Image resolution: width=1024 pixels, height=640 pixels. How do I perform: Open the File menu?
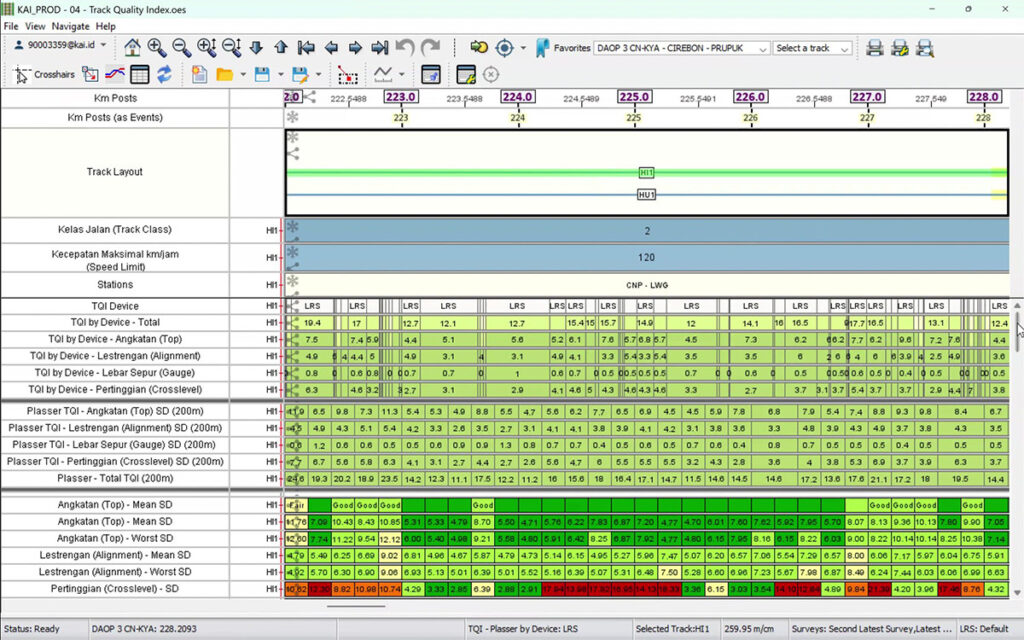click(11, 25)
